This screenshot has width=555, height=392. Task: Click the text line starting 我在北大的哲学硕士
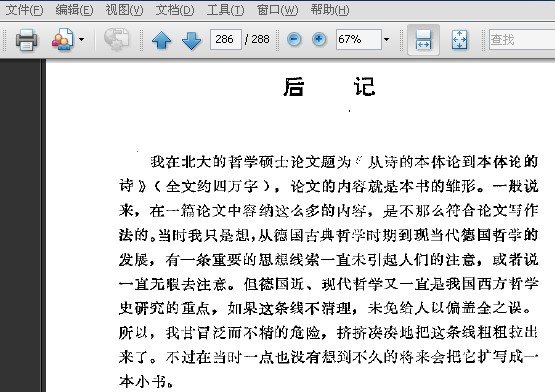click(x=344, y=162)
